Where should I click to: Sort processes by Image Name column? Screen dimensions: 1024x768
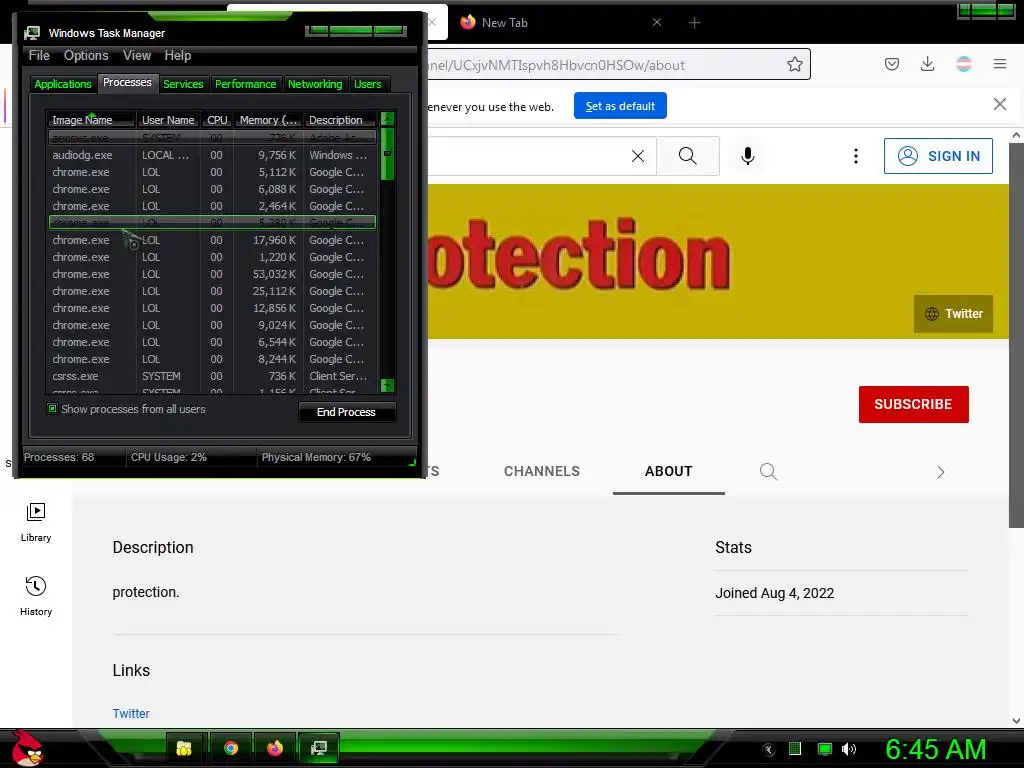pos(91,120)
